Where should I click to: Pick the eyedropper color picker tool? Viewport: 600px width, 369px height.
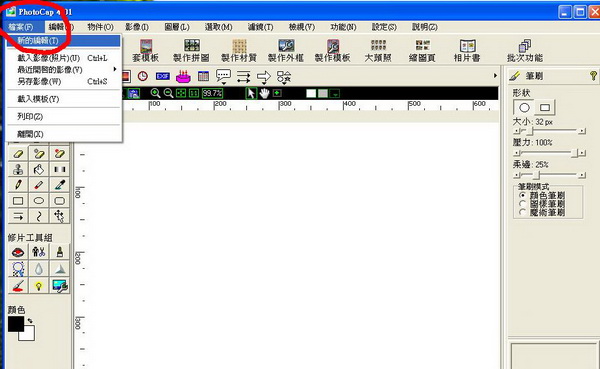click(x=60, y=185)
